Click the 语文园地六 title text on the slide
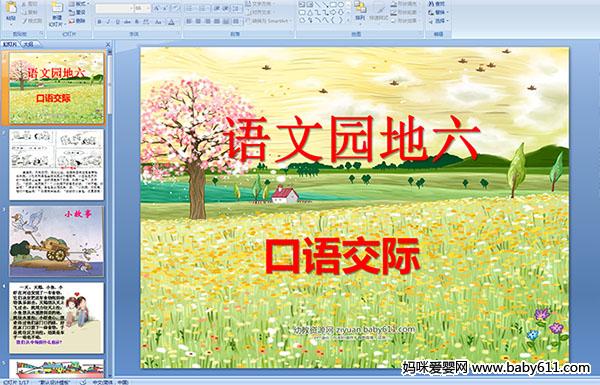This screenshot has height=385, width=600. click(352, 139)
